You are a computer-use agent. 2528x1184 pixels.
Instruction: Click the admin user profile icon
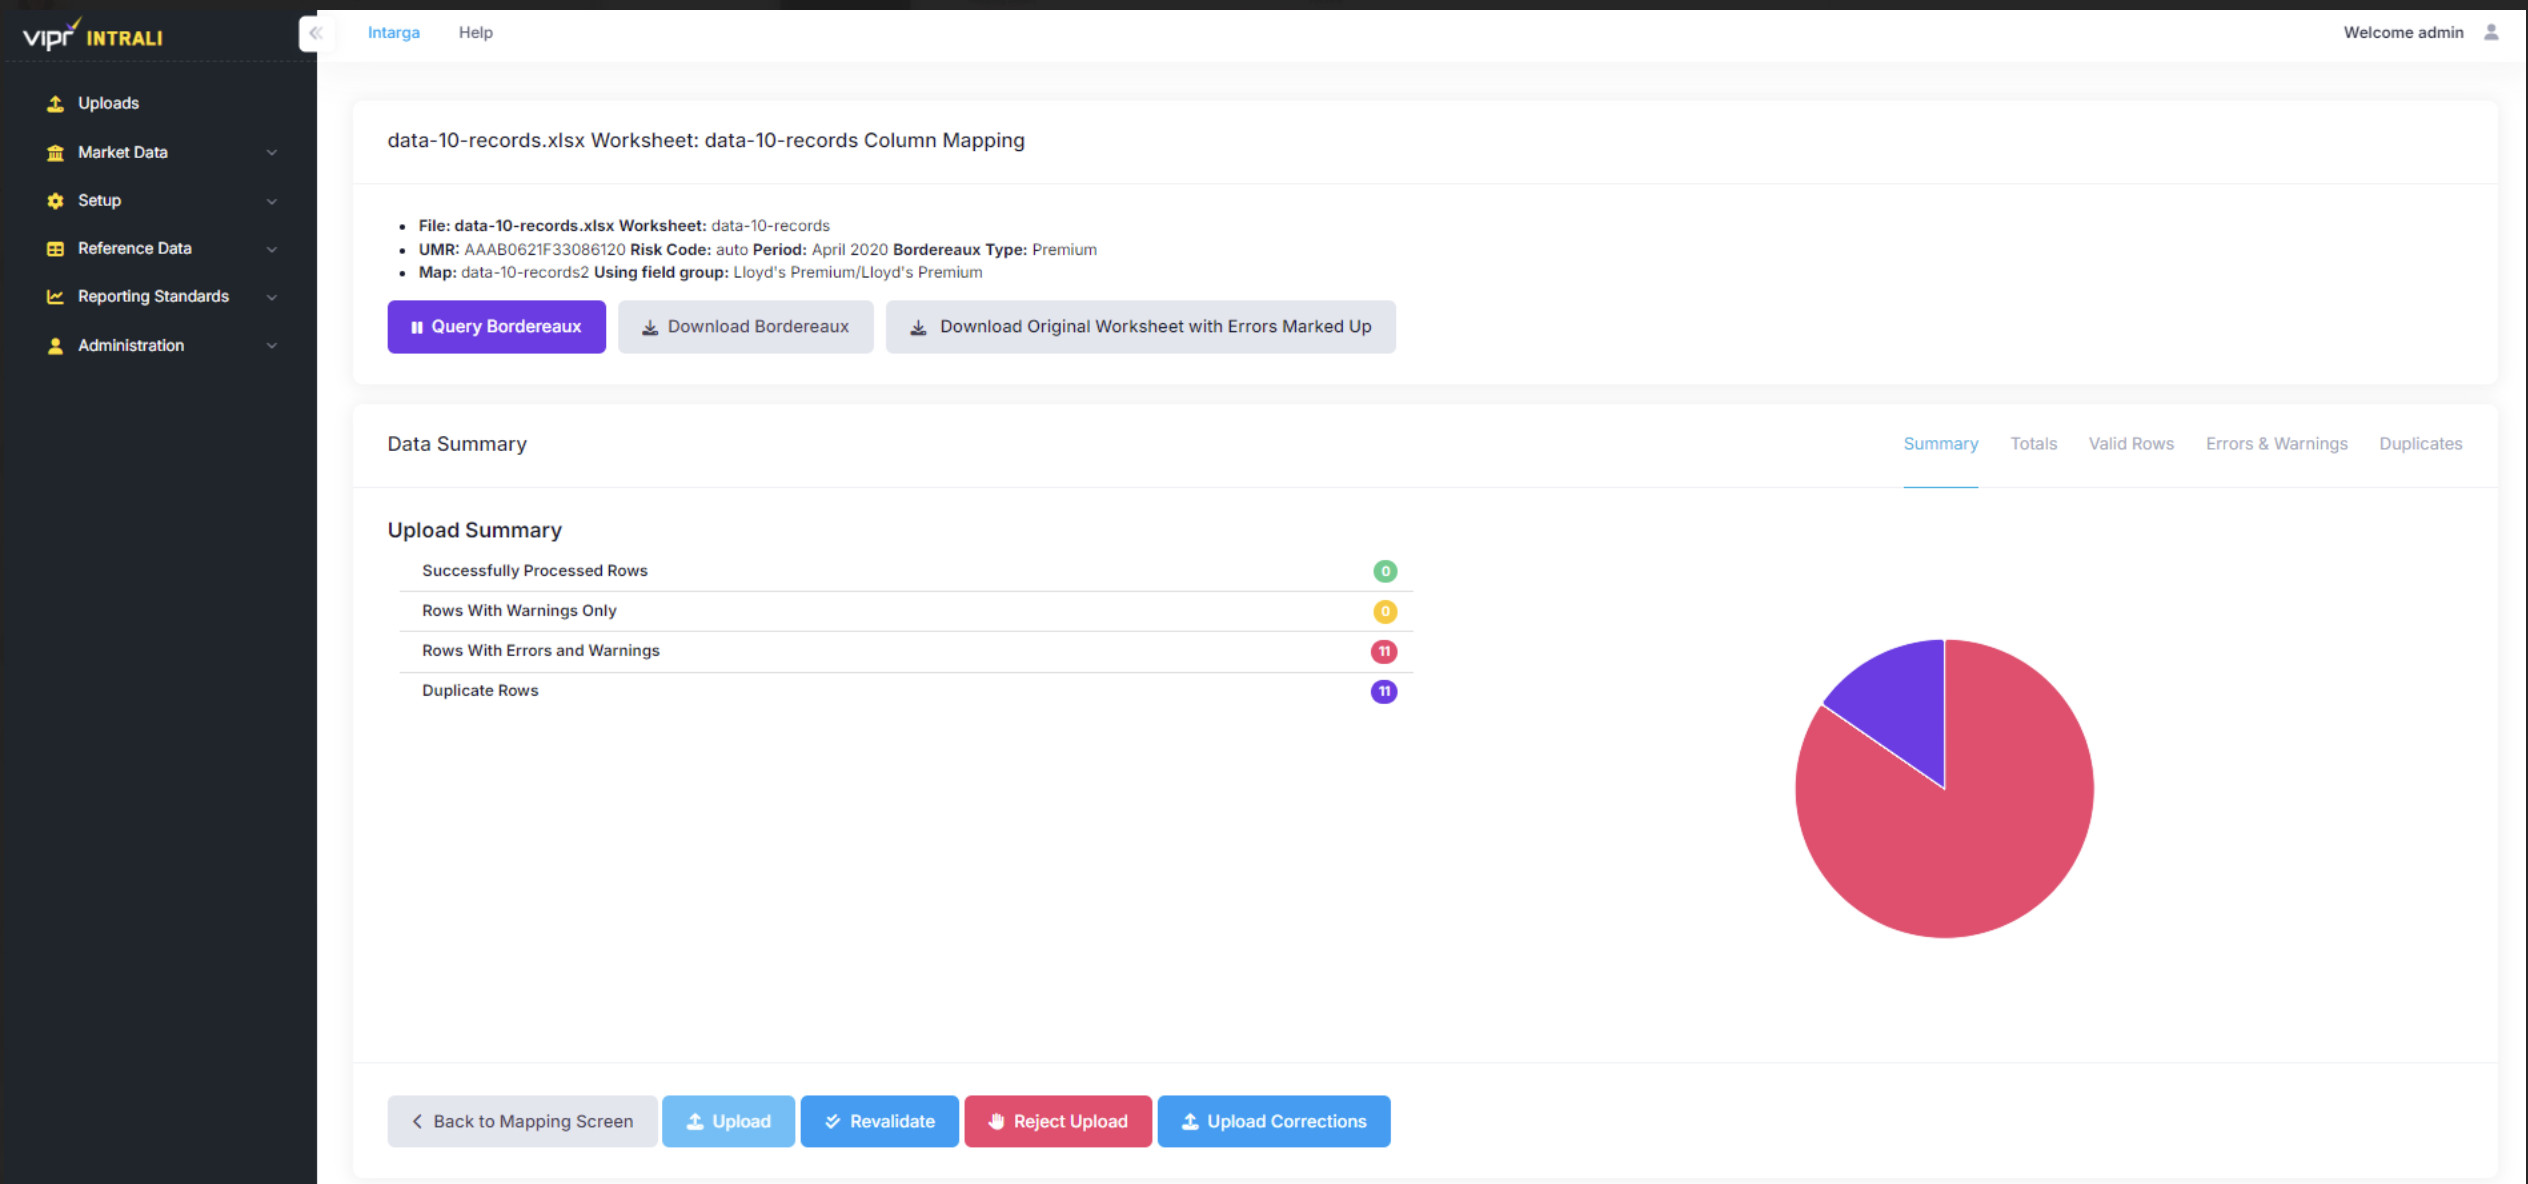click(x=2491, y=33)
